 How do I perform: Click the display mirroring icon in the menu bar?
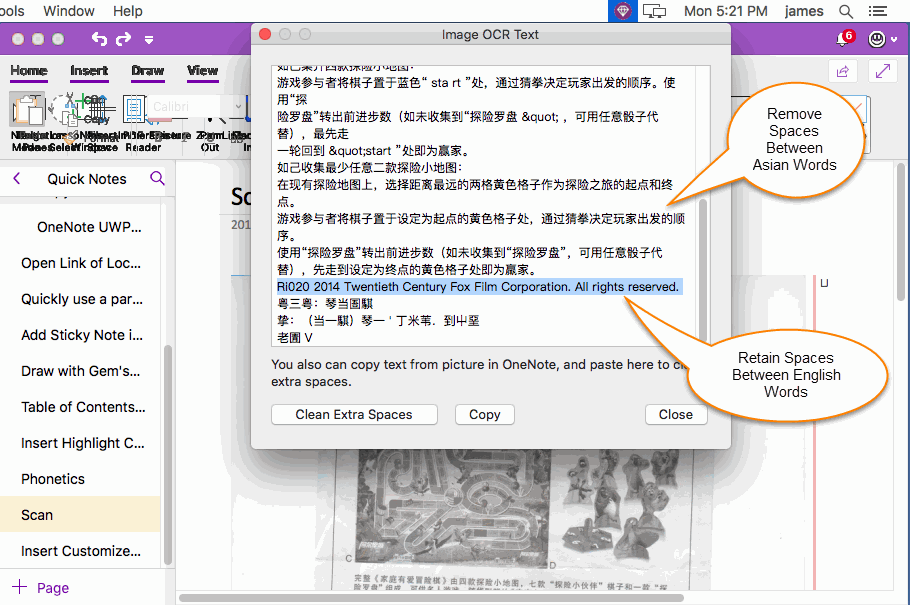click(654, 11)
